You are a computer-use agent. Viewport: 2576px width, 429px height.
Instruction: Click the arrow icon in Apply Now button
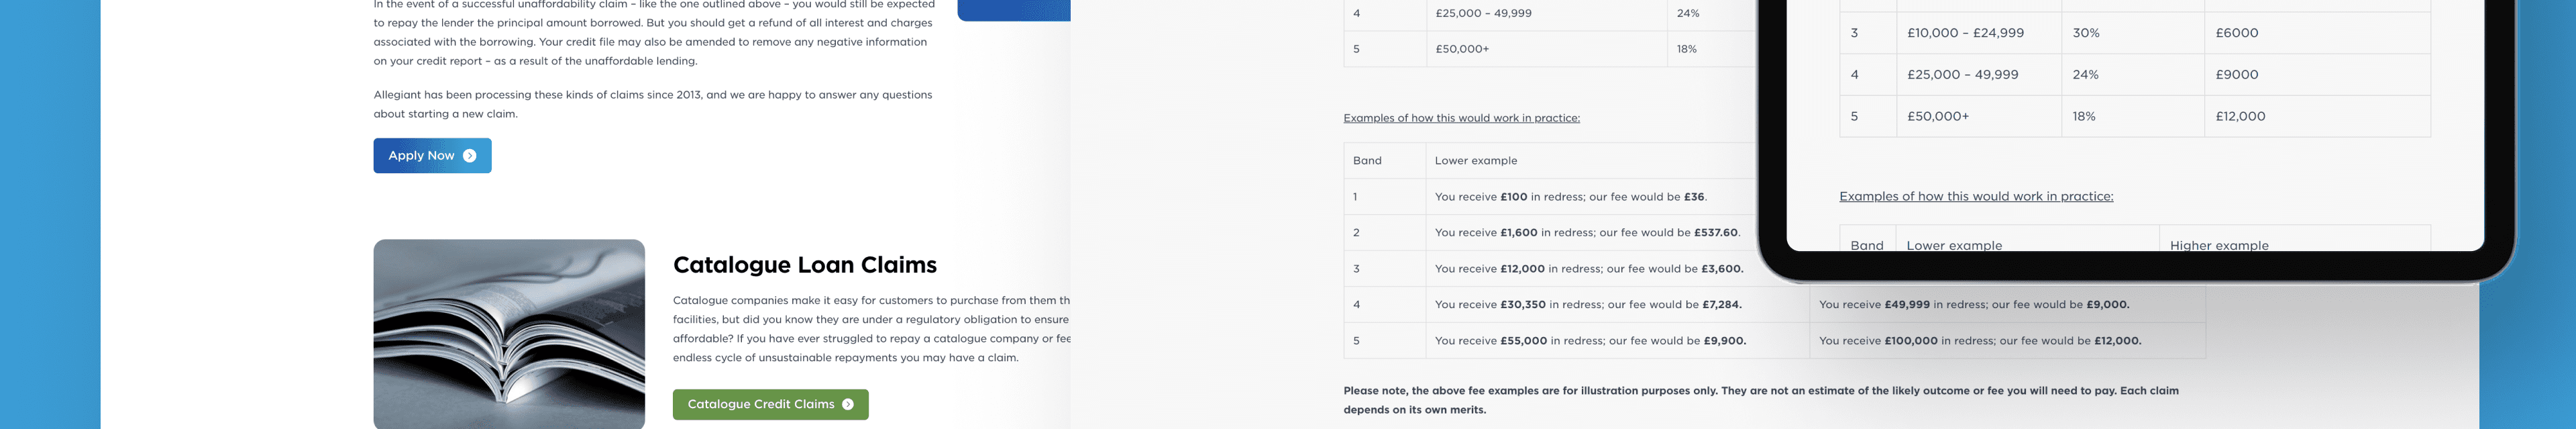click(x=469, y=156)
